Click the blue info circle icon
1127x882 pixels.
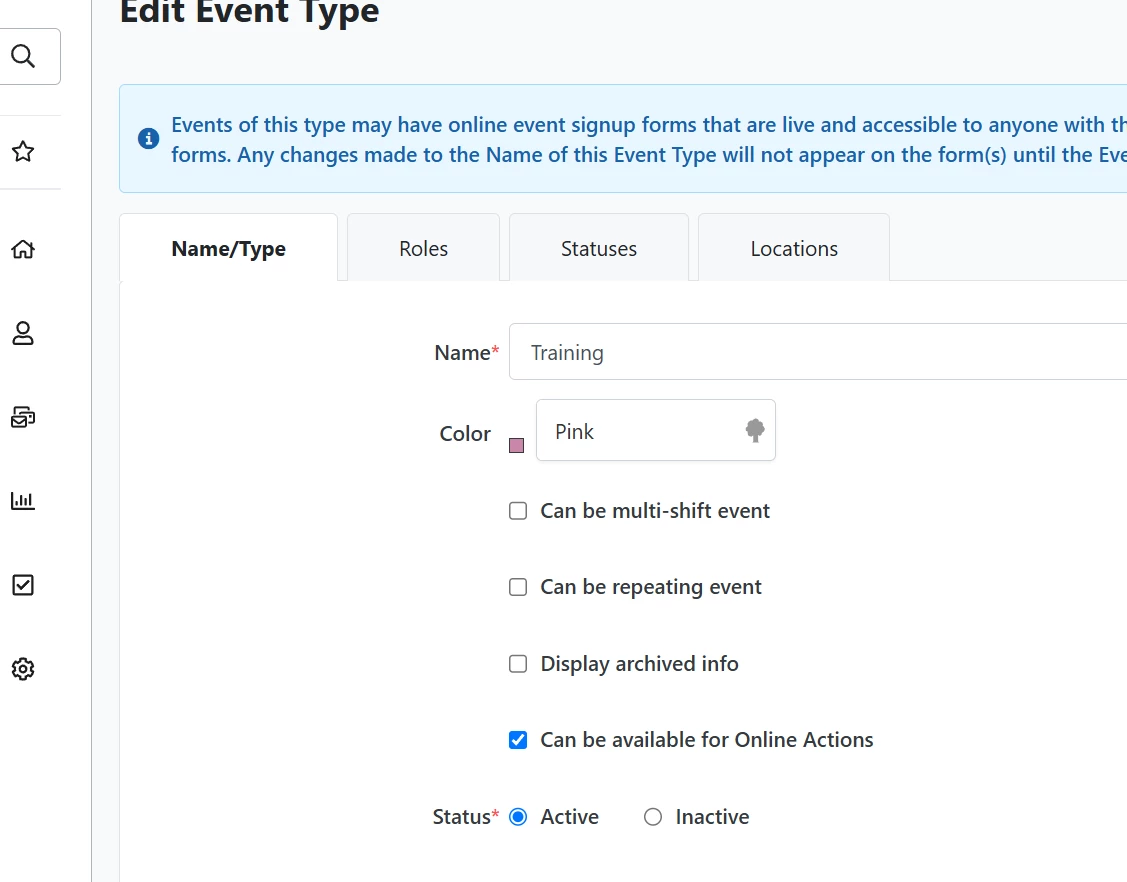[x=149, y=139]
